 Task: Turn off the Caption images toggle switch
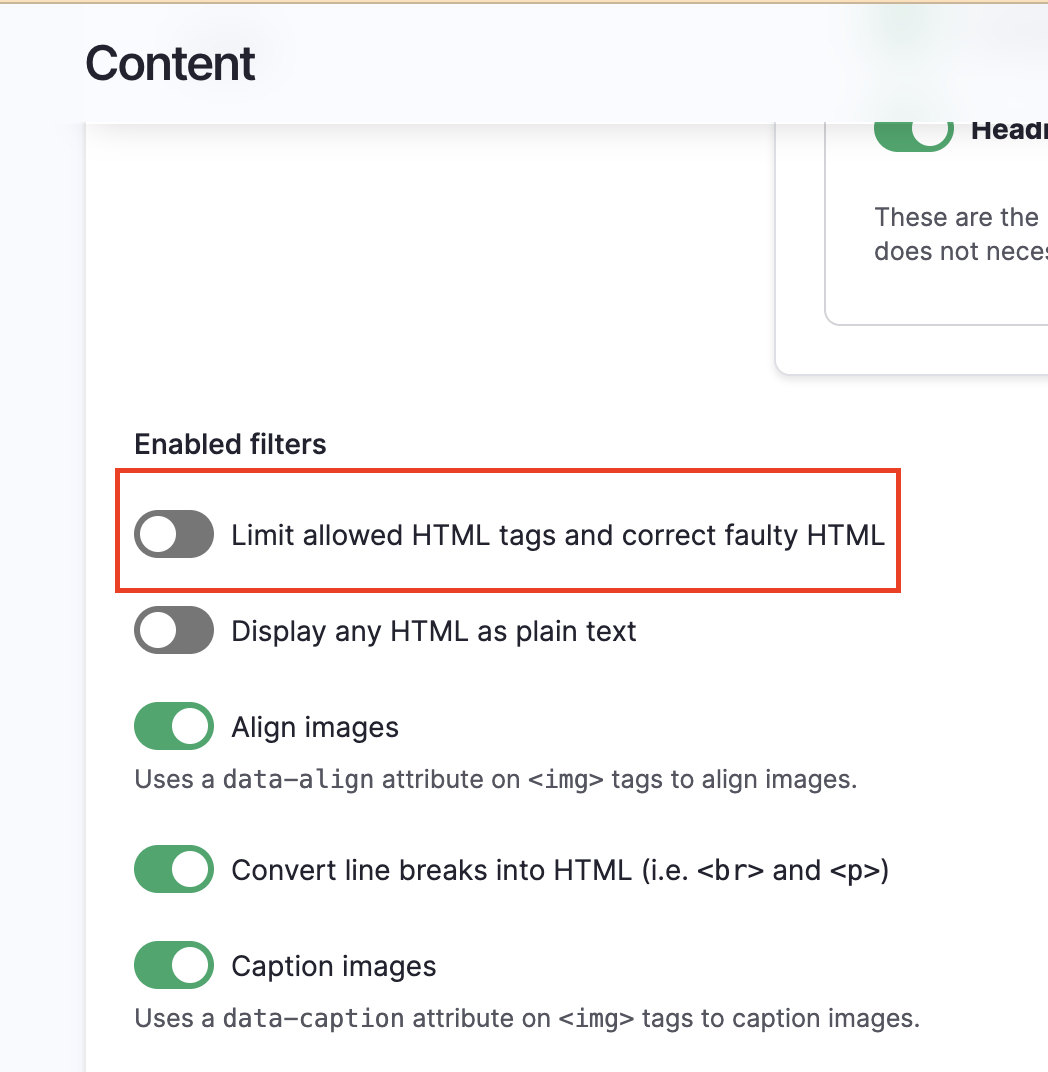coord(174,966)
